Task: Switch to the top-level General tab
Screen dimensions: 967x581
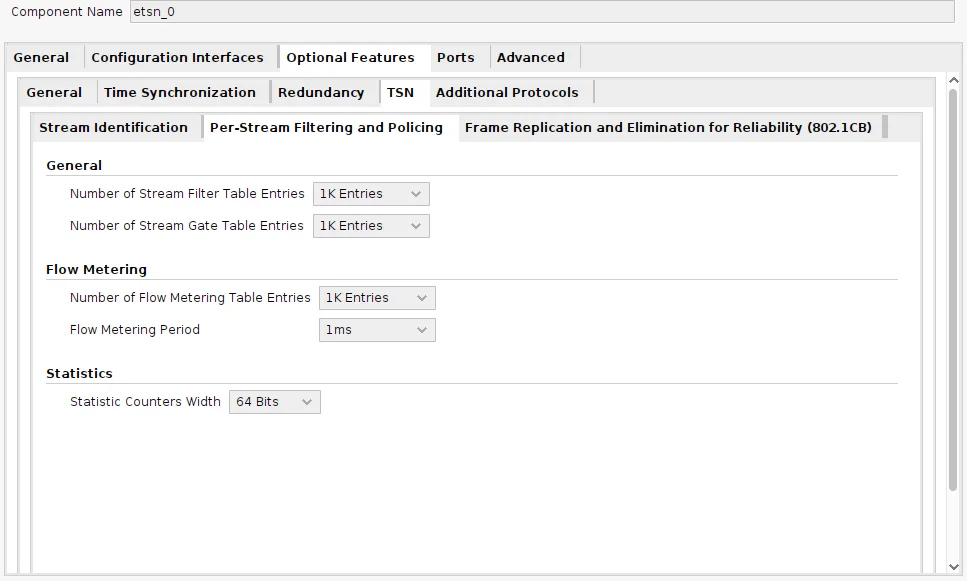Action: point(41,57)
